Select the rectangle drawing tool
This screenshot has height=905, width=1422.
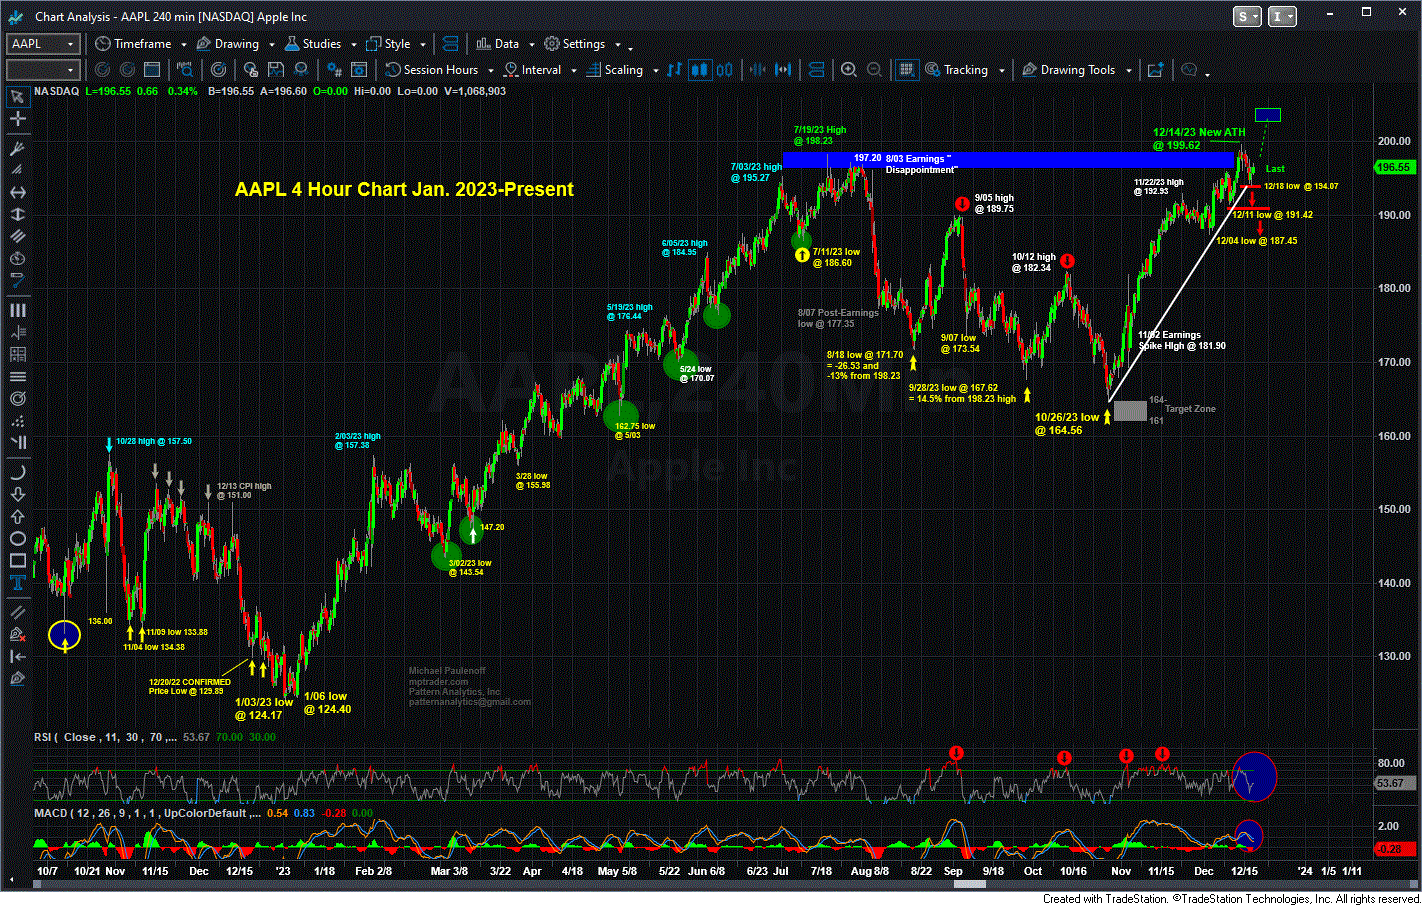coord(17,560)
